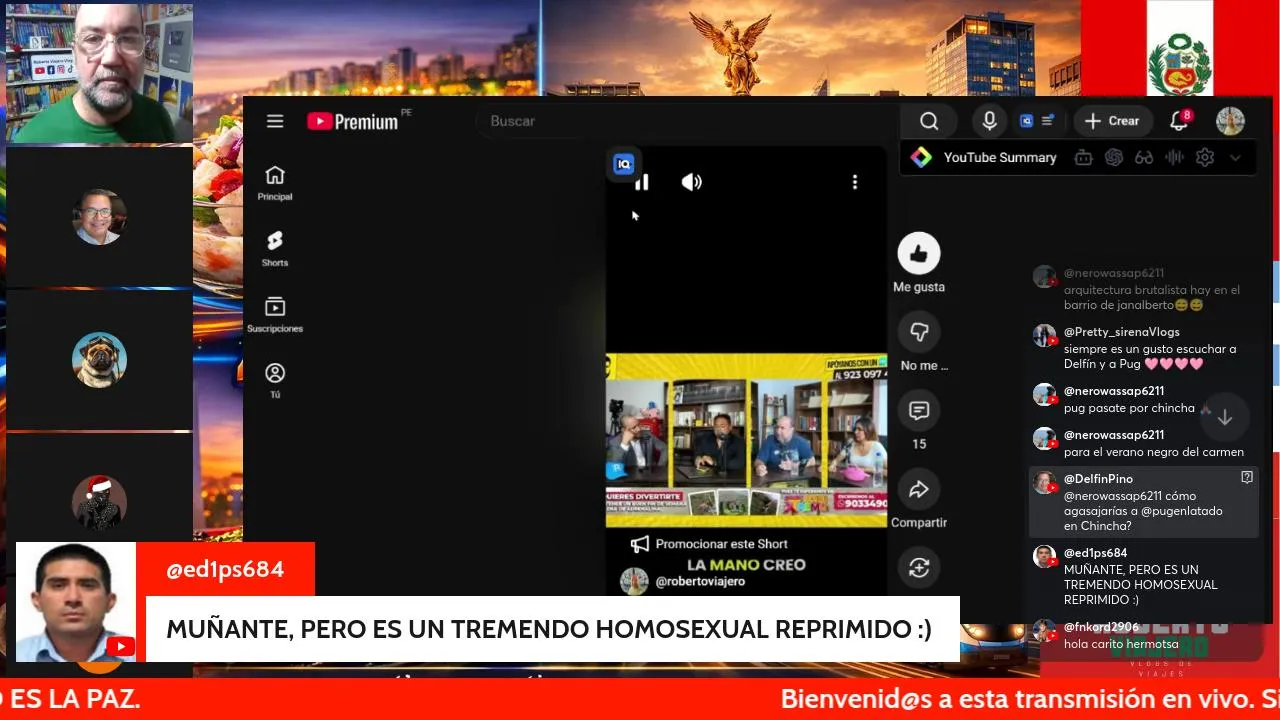Open the Short's three-dot options menu
Viewport: 1280px width, 720px height.
pyautogui.click(x=854, y=182)
